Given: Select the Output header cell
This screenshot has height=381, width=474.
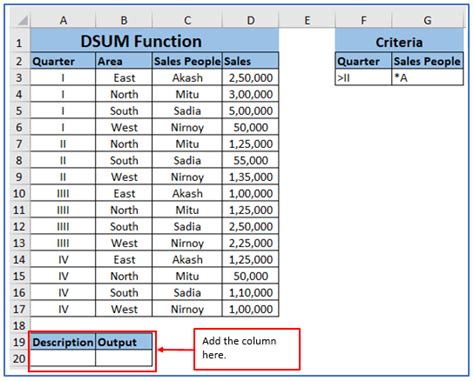Looking at the screenshot, I should [124, 342].
